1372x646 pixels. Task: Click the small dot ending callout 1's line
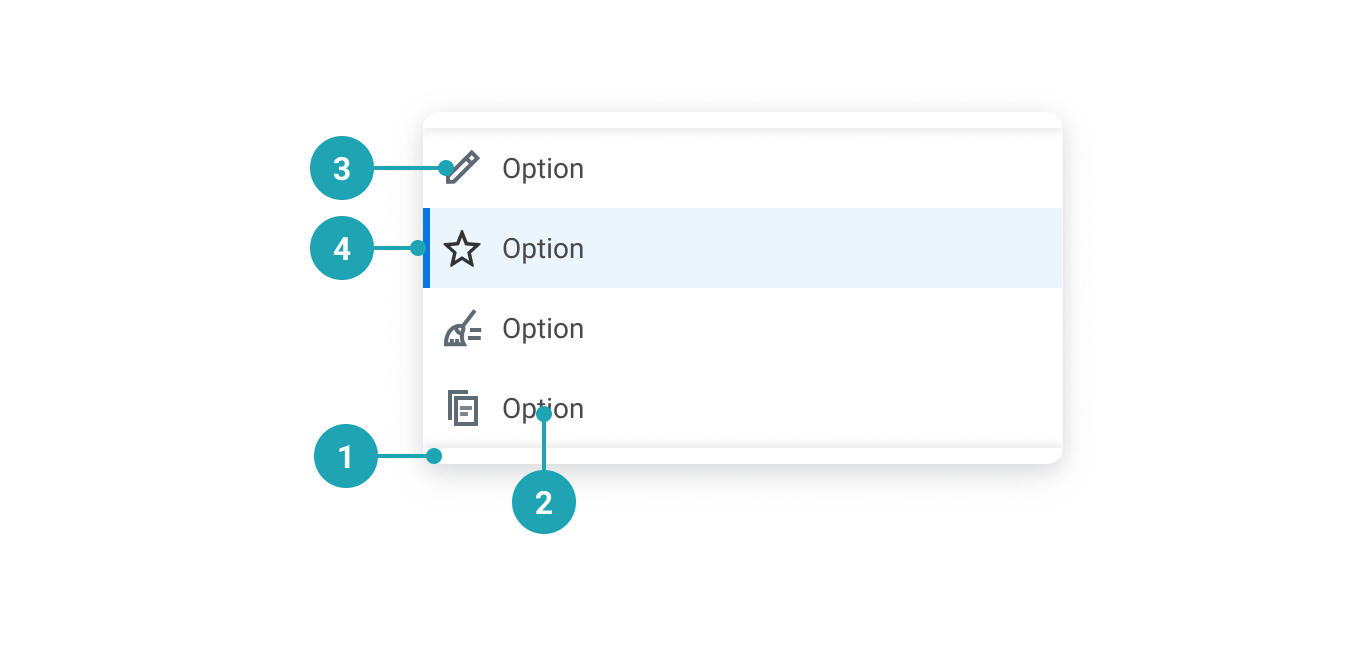coord(434,456)
